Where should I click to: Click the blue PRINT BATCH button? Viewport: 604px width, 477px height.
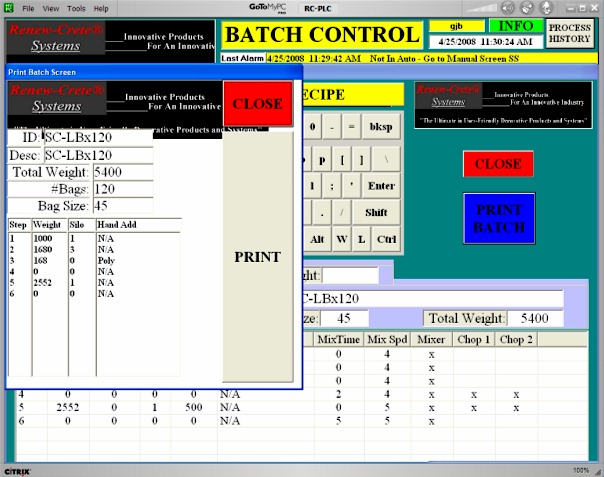coord(499,218)
